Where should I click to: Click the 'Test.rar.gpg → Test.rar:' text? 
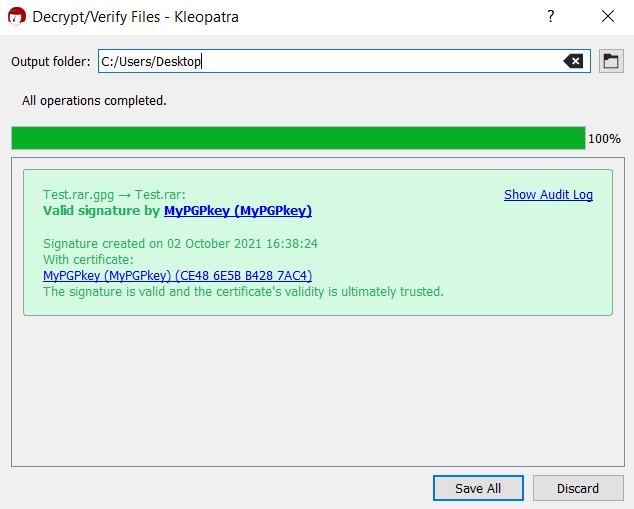[x=114, y=194]
